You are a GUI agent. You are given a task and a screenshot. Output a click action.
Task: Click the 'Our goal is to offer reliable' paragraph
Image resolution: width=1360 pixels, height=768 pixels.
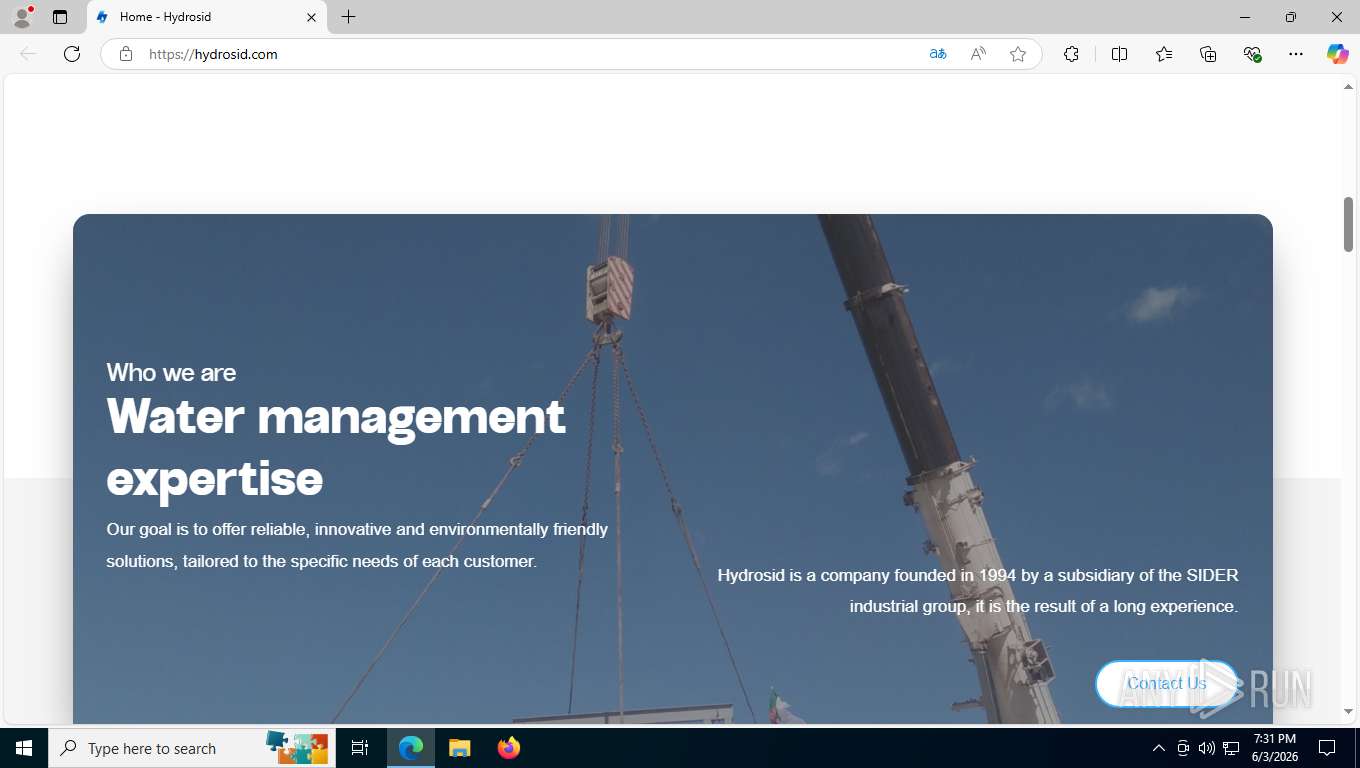pos(357,545)
